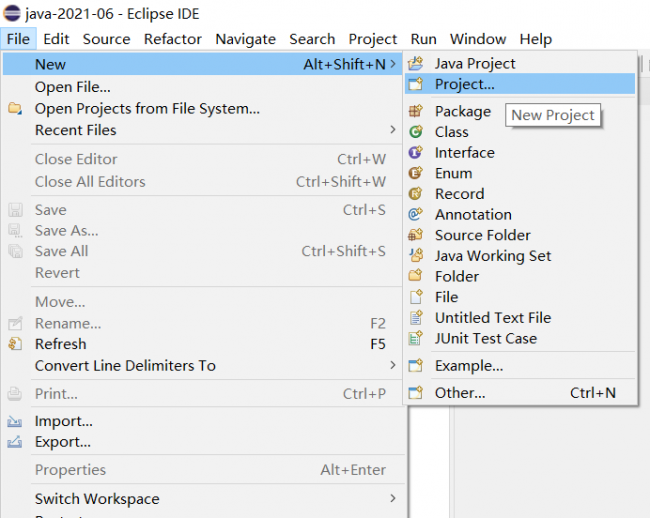Image resolution: width=650 pixels, height=518 pixels.
Task: Select Example... in New submenu
Action: pyautogui.click(x=520, y=366)
